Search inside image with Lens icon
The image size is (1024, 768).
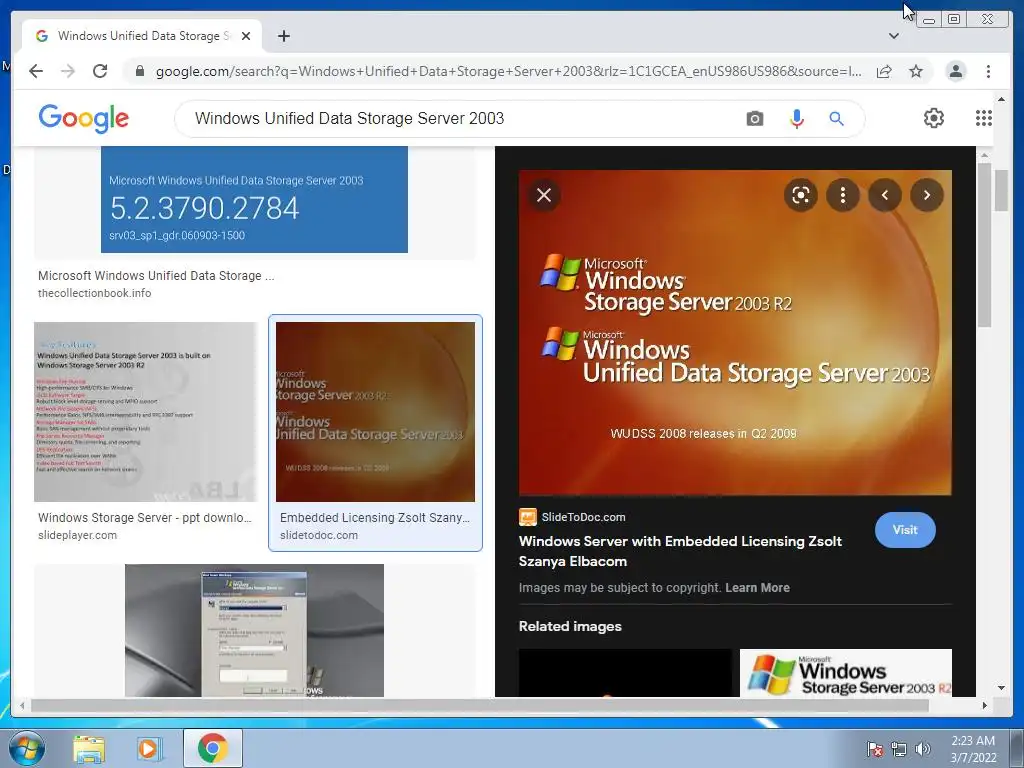pyautogui.click(x=801, y=195)
